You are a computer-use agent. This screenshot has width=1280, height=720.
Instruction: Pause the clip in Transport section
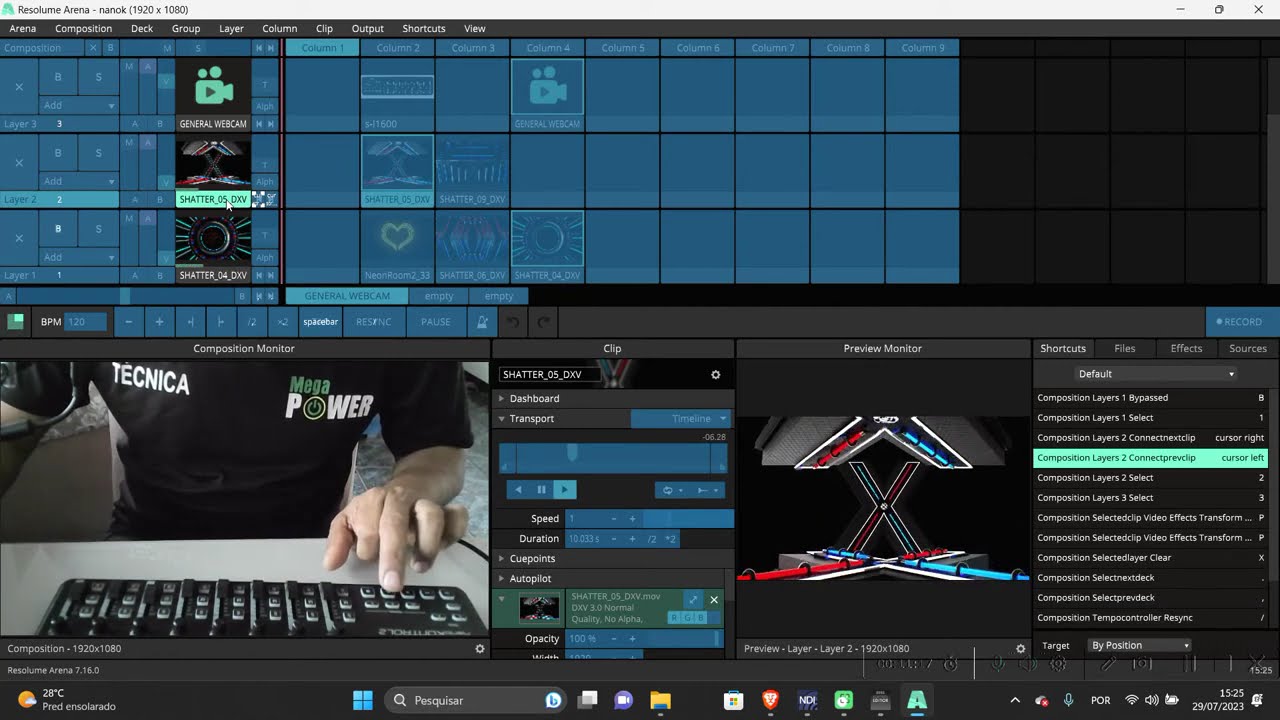pyautogui.click(x=541, y=490)
